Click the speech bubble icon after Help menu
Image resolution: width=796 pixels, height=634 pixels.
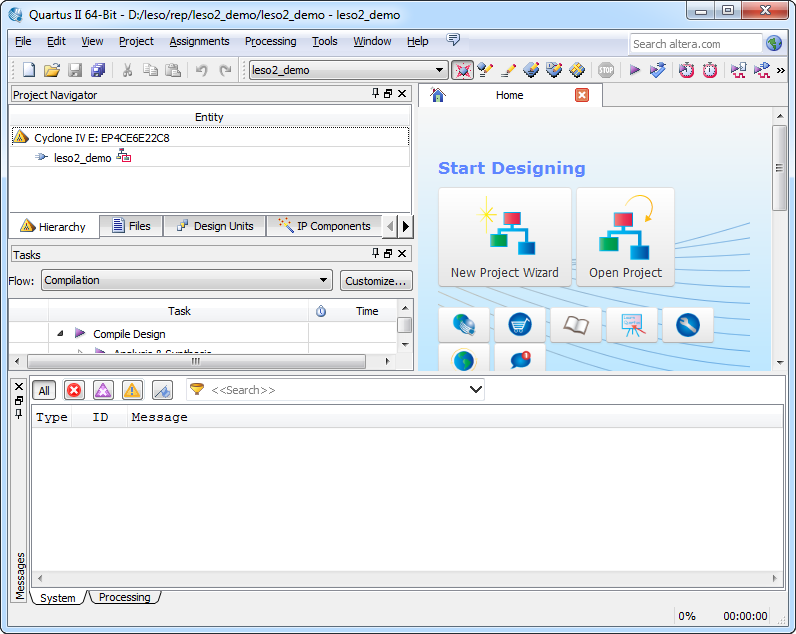[453, 40]
